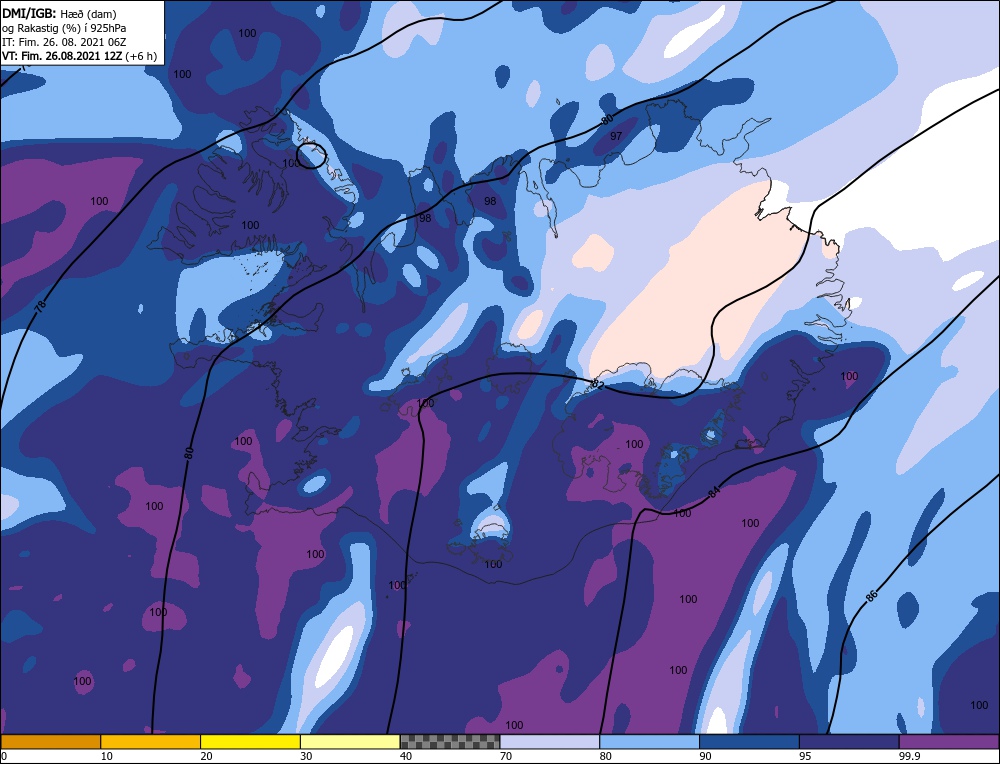The image size is (1000, 764).
Task: Click the contour label '86'
Action: pos(871,596)
